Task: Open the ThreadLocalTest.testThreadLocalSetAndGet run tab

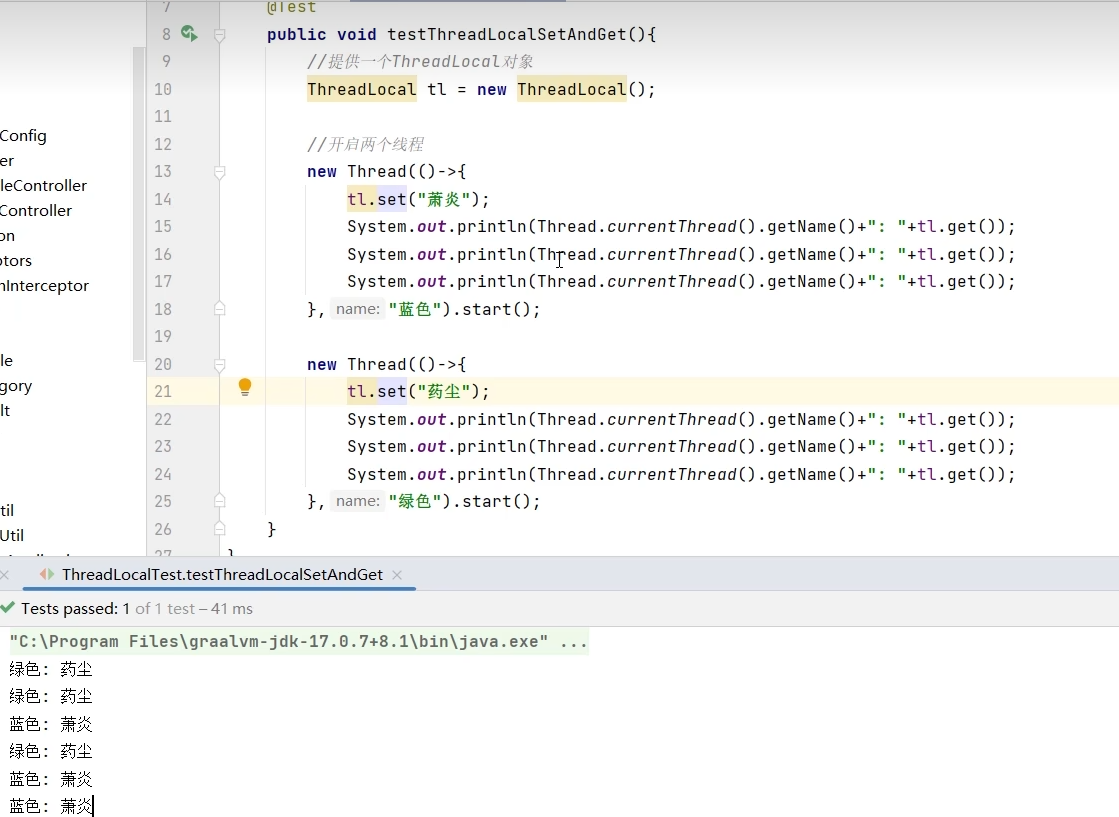Action: pos(222,574)
